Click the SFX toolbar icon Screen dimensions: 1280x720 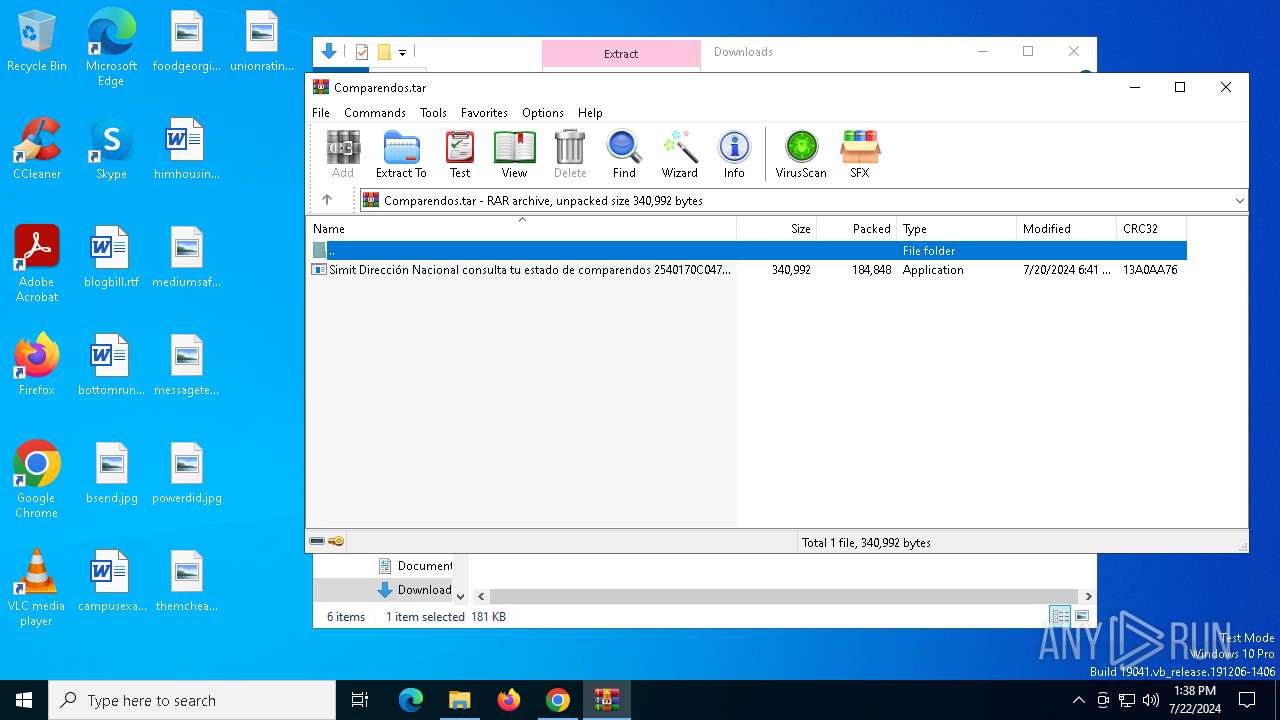point(860,154)
